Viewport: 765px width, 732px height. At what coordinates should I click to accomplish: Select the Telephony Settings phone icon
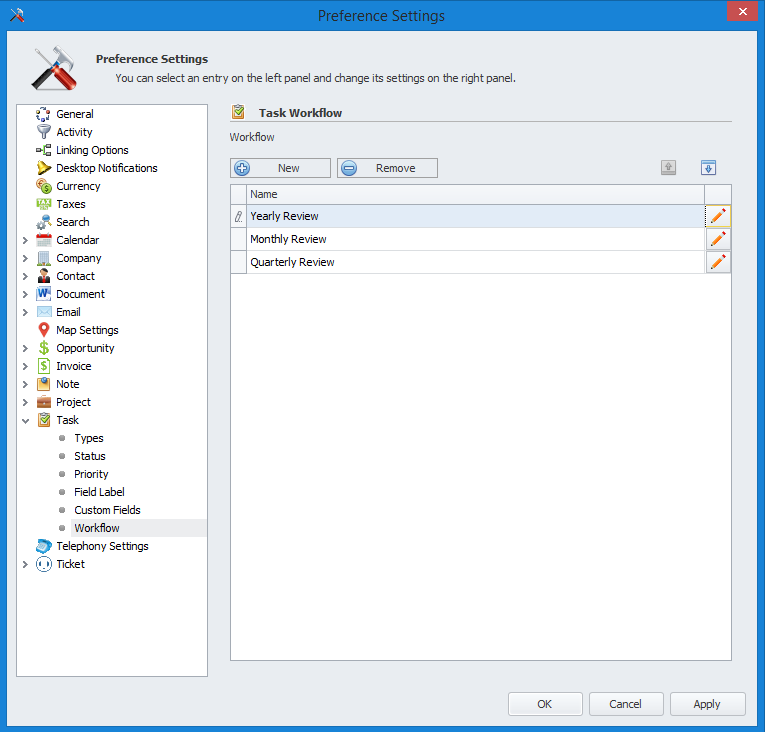[x=44, y=546]
